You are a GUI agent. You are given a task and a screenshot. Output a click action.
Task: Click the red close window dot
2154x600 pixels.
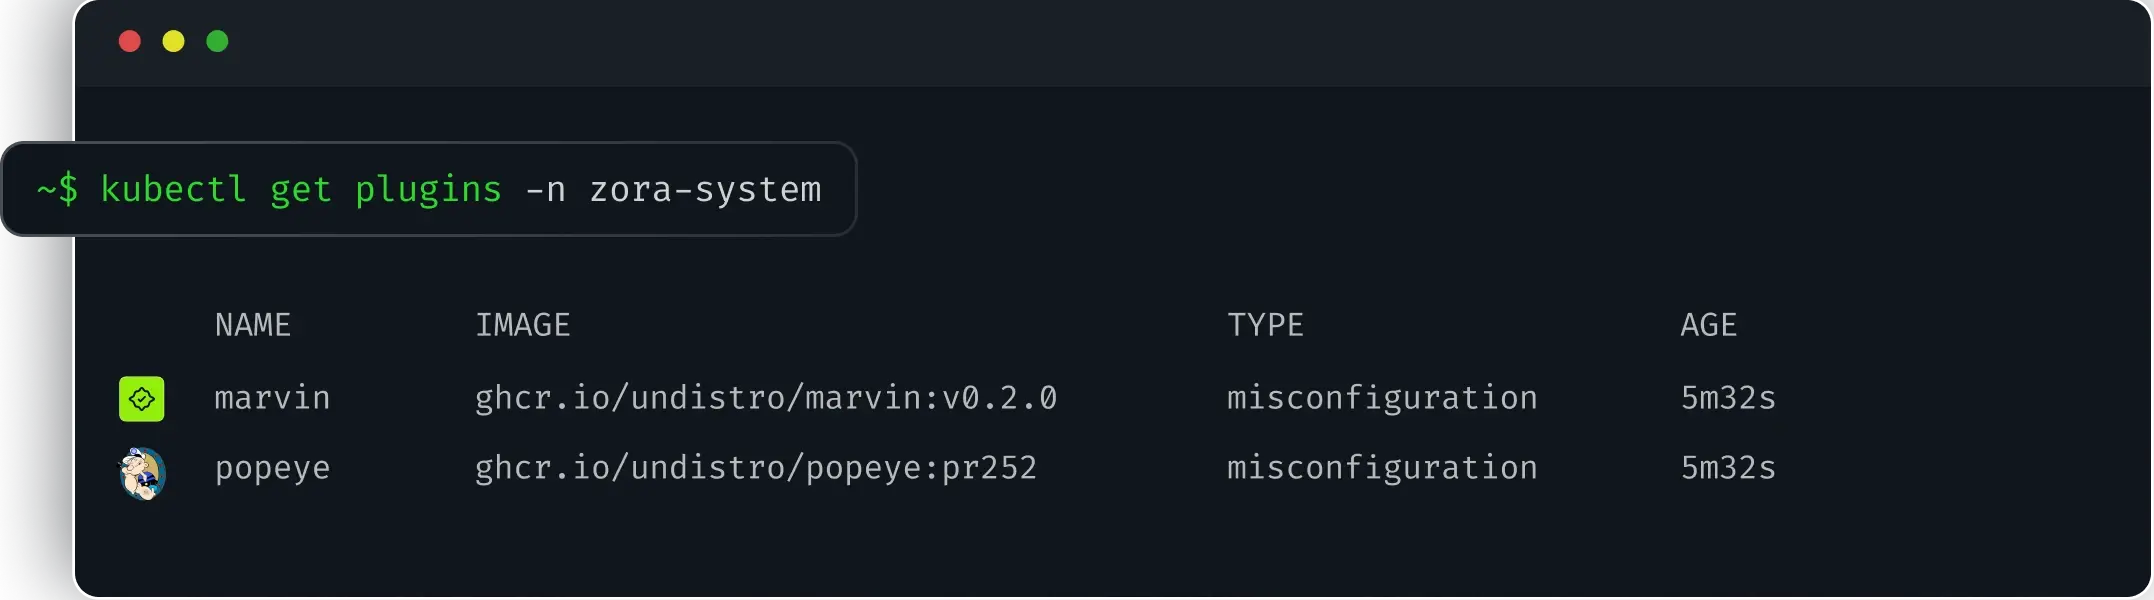[x=130, y=41]
